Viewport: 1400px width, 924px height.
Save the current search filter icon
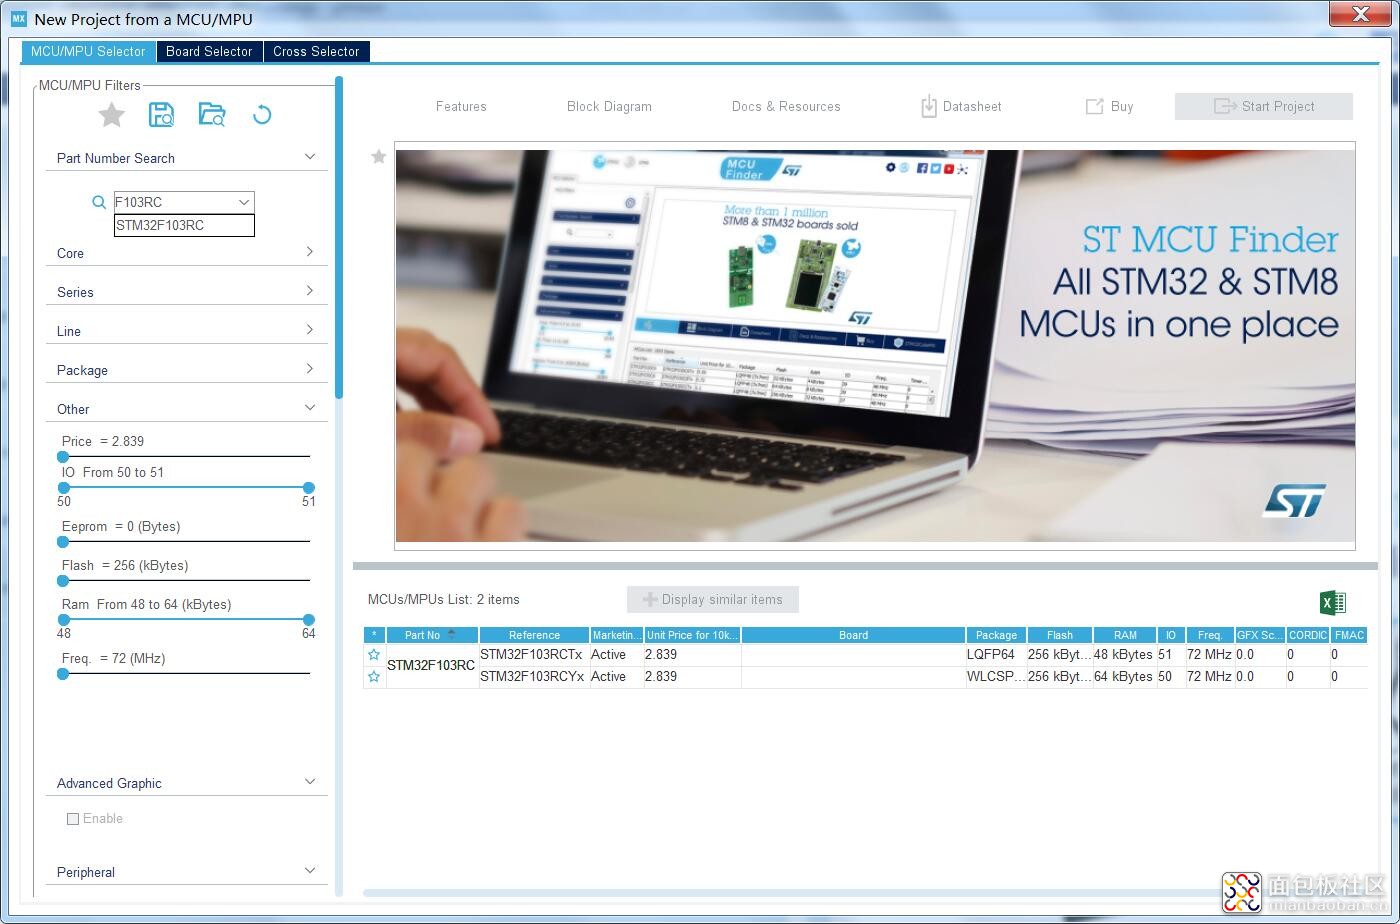pyautogui.click(x=161, y=115)
